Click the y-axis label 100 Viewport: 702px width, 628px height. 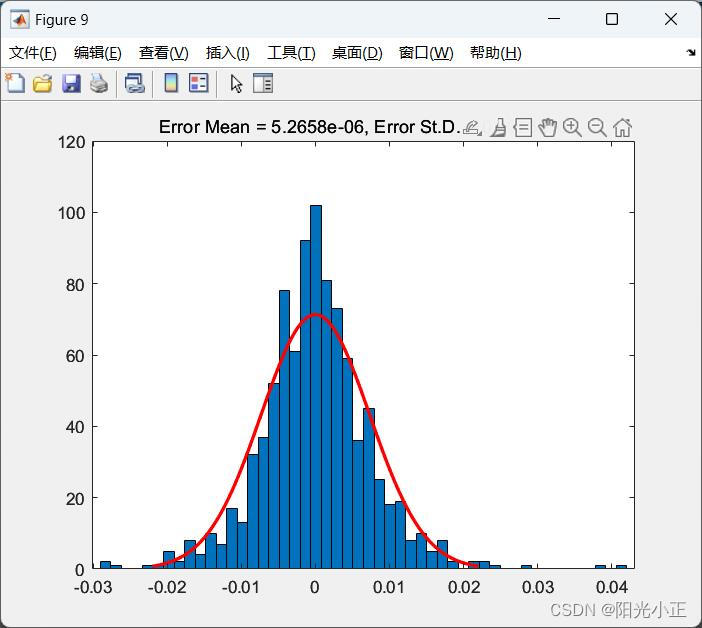pyautogui.click(x=72, y=213)
